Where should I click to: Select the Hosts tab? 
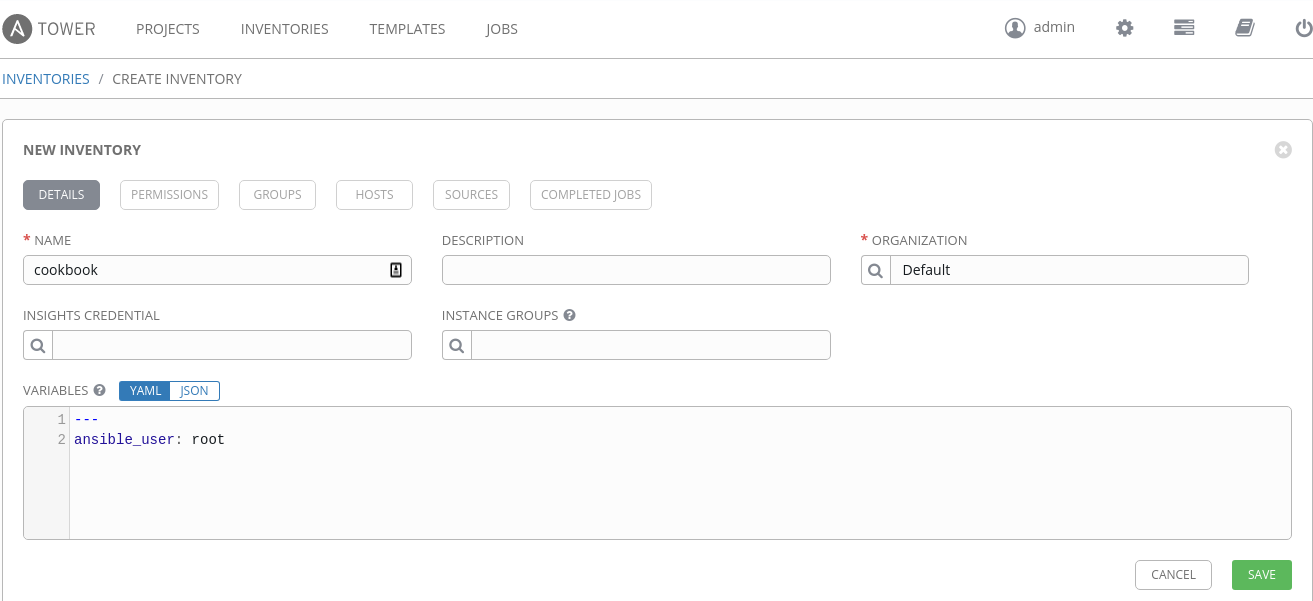(375, 195)
